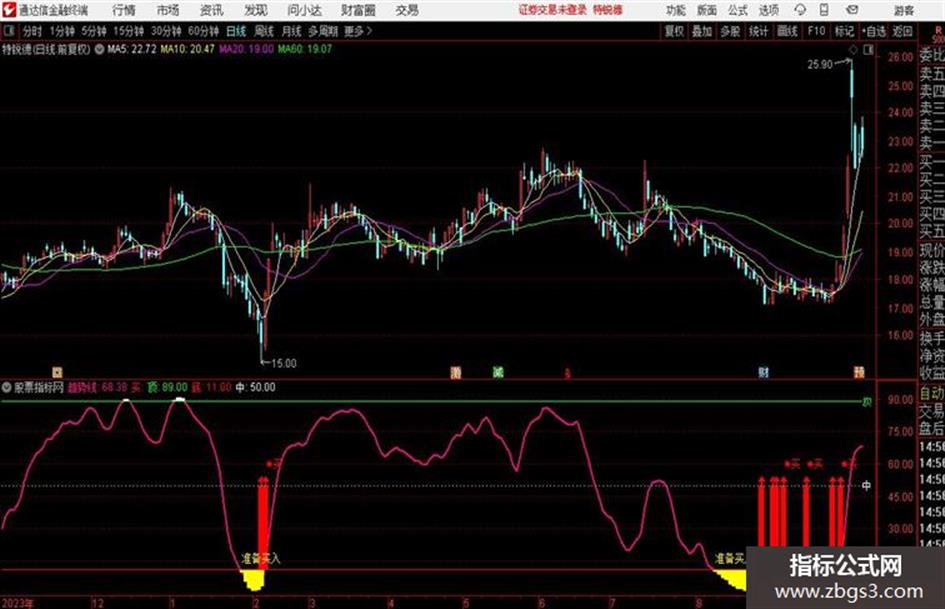Image resolution: width=945 pixels, height=609 pixels.
Task: Switch to 15分钟 period tab
Action: 129,31
